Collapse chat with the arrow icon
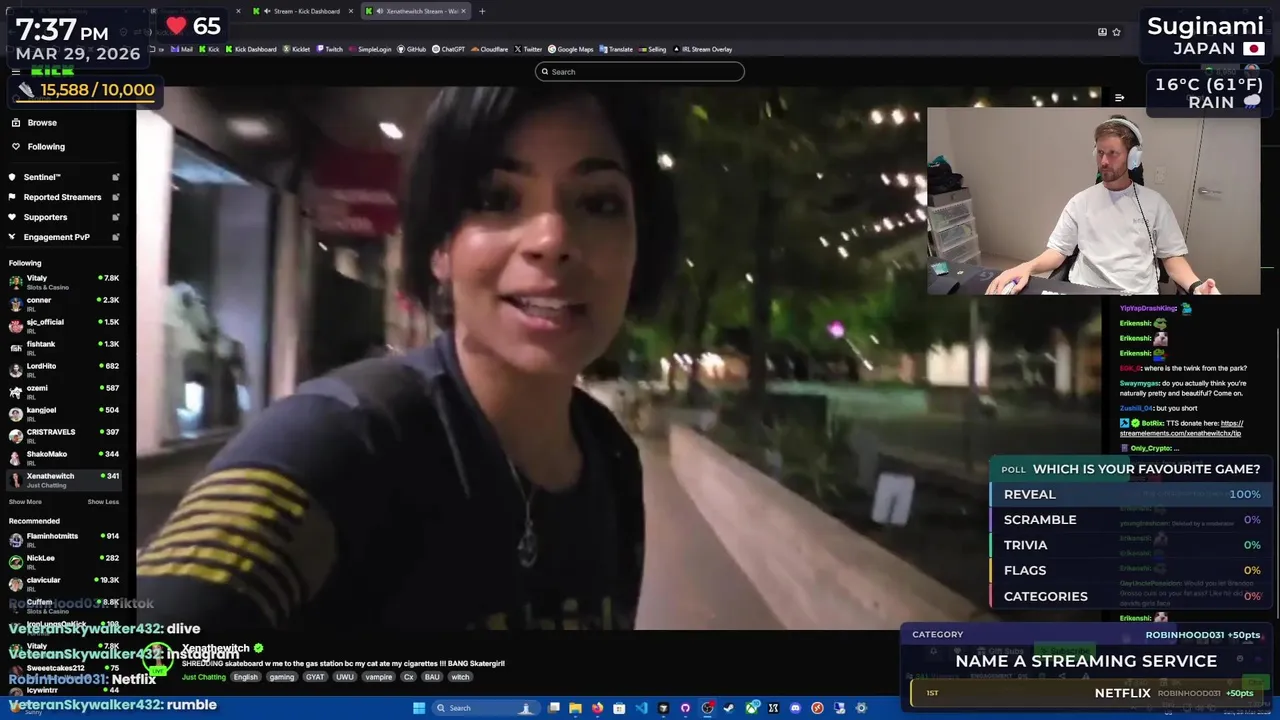Screen dimensions: 1280x720 point(1119,98)
